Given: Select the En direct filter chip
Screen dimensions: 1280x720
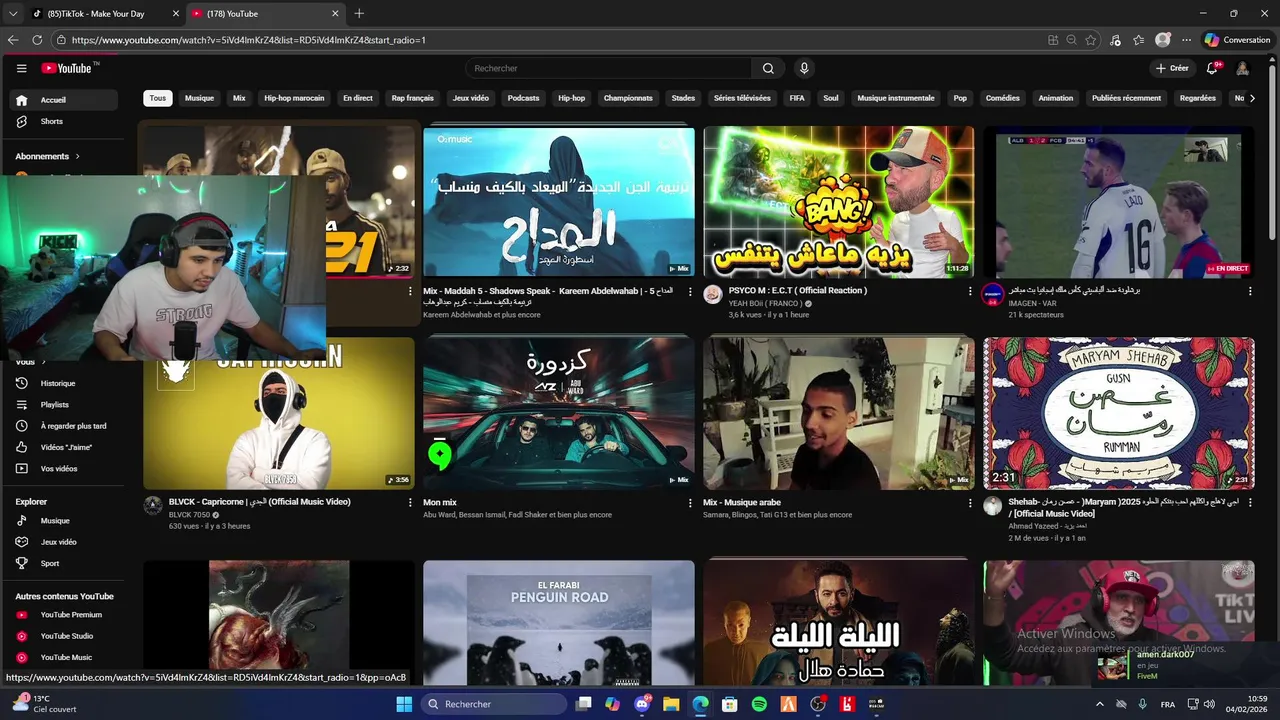Looking at the screenshot, I should (x=358, y=98).
